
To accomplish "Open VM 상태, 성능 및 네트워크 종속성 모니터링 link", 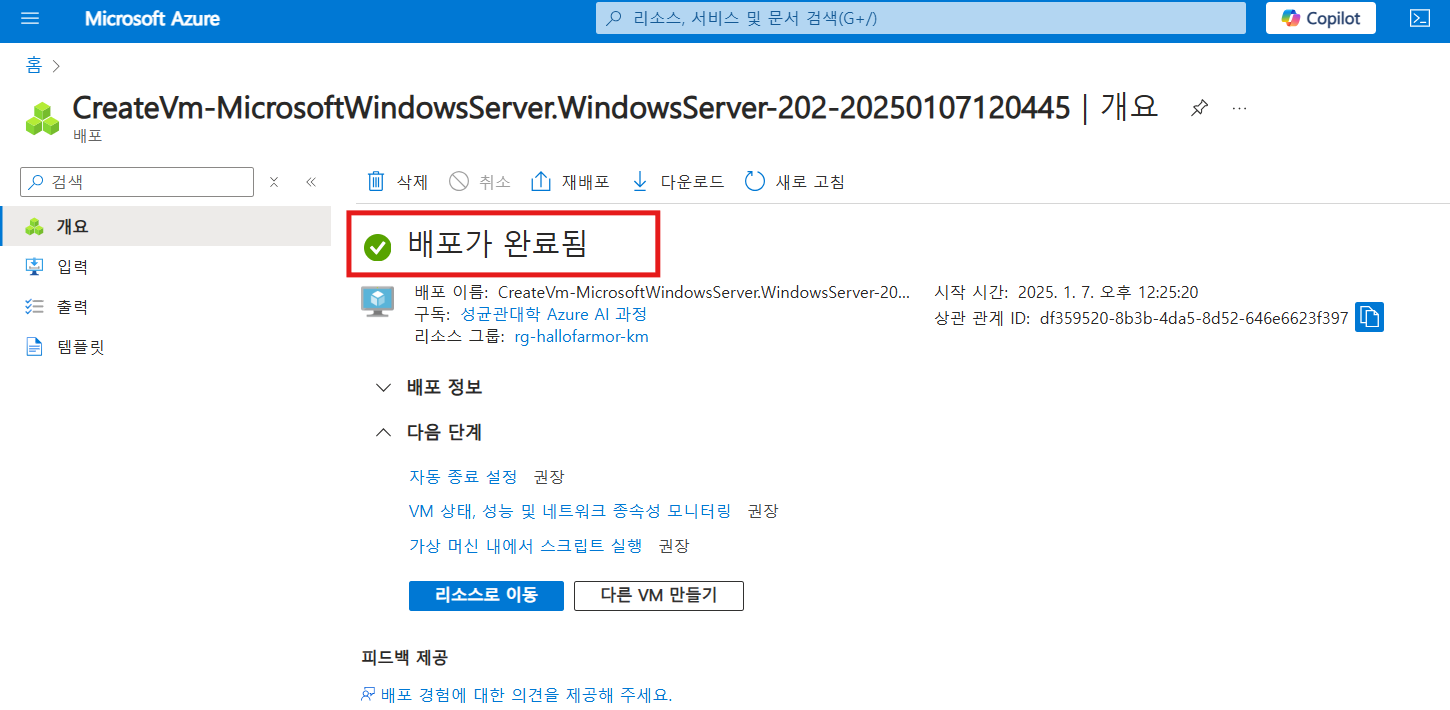I will (570, 511).
